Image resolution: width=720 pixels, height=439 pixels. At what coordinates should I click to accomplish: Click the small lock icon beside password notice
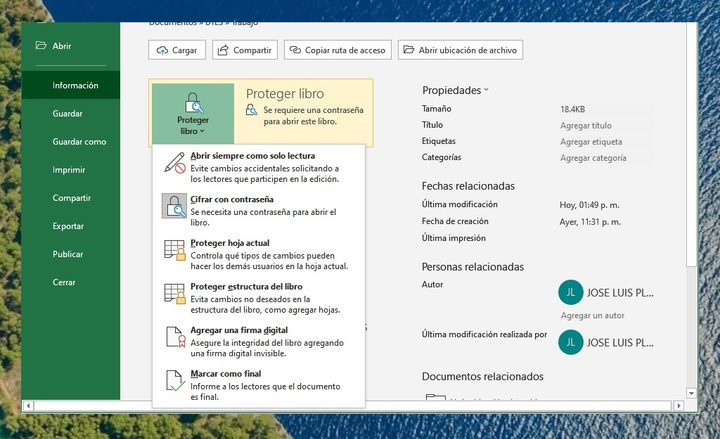tap(251, 110)
